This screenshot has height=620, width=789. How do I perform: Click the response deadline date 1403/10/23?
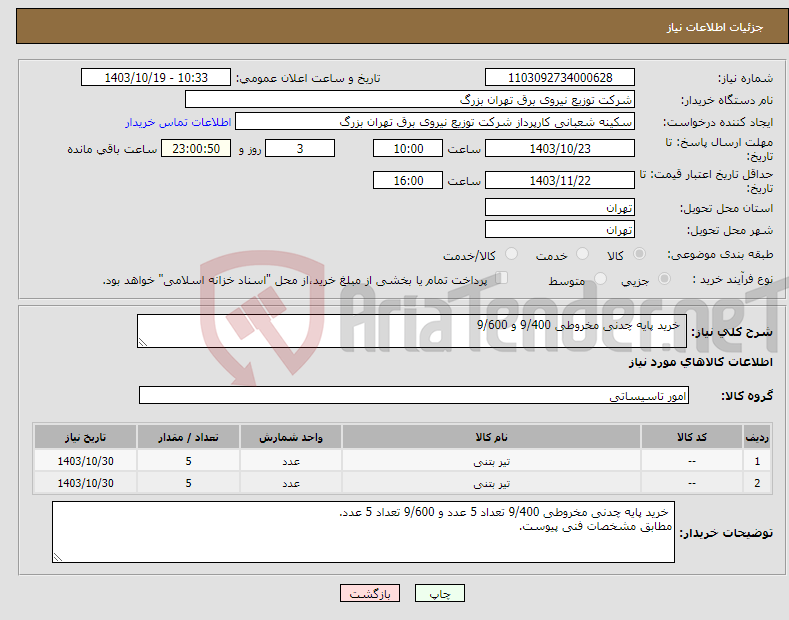pyautogui.click(x=560, y=148)
